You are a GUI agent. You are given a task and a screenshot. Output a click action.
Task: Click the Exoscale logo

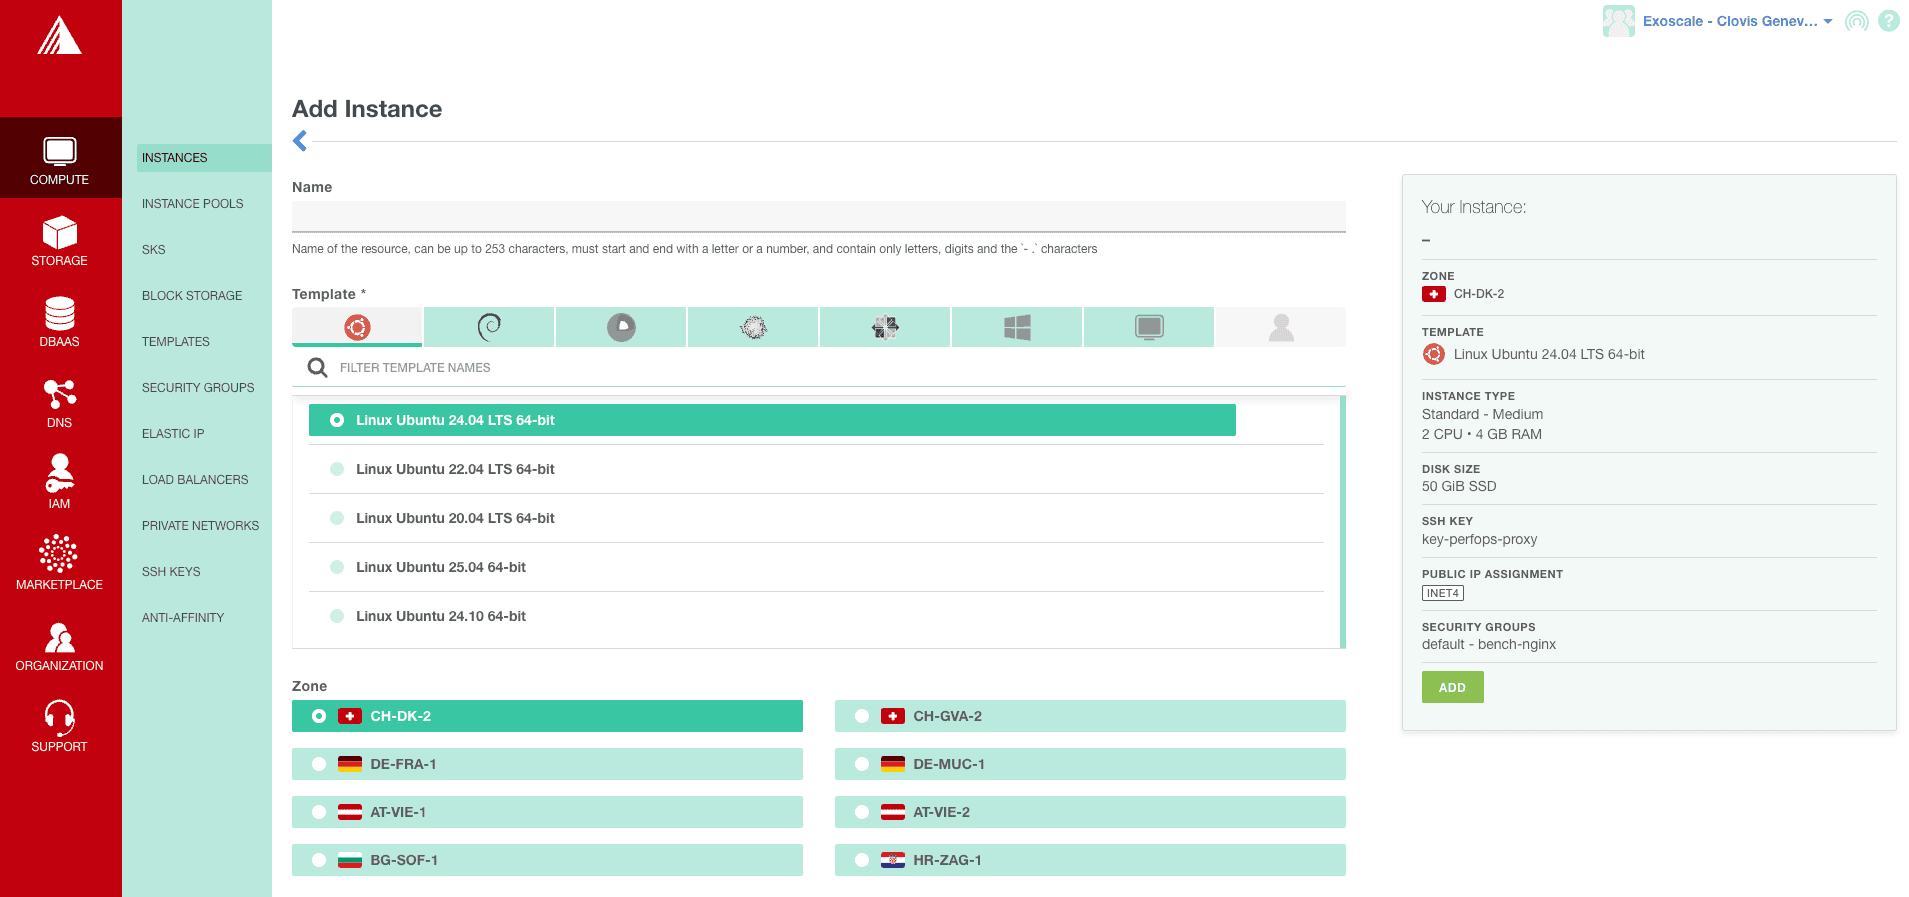click(x=60, y=36)
